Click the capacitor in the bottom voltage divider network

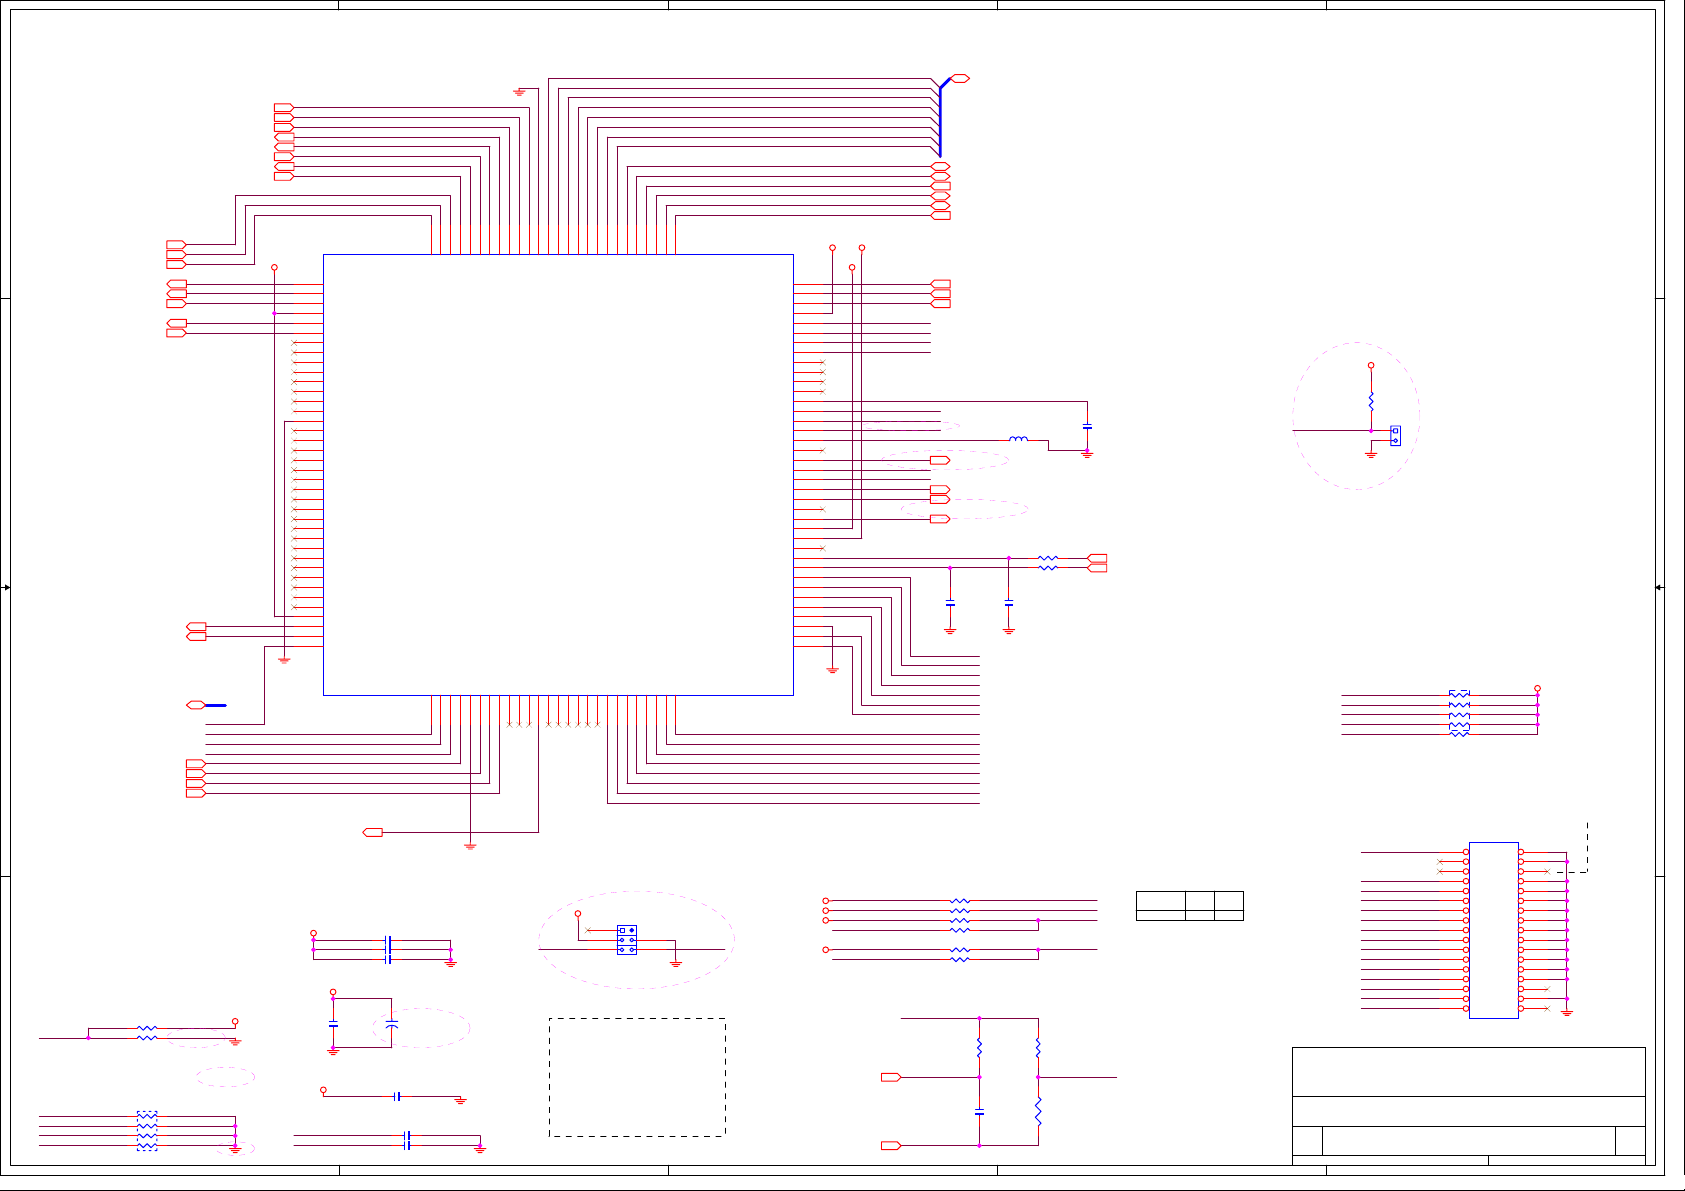979,1112
